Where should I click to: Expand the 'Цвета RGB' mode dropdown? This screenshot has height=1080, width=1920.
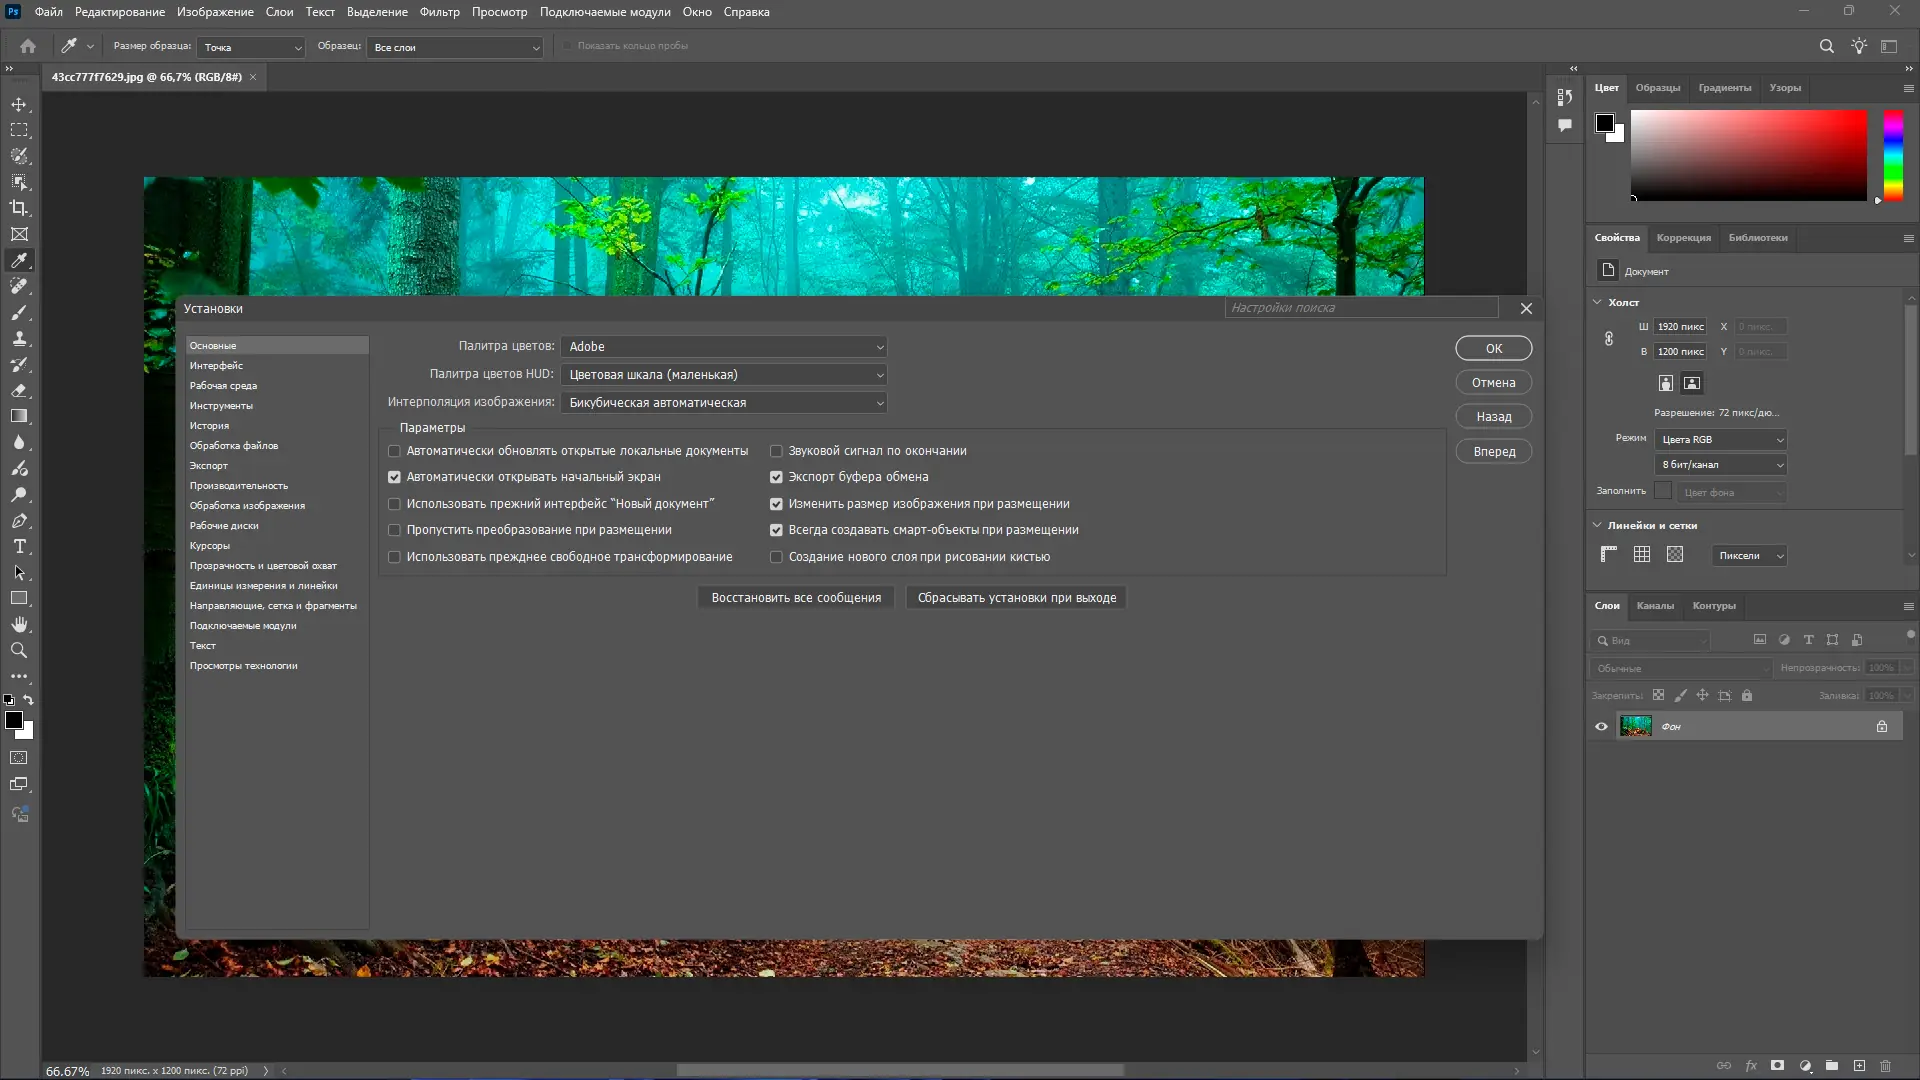pos(1721,440)
